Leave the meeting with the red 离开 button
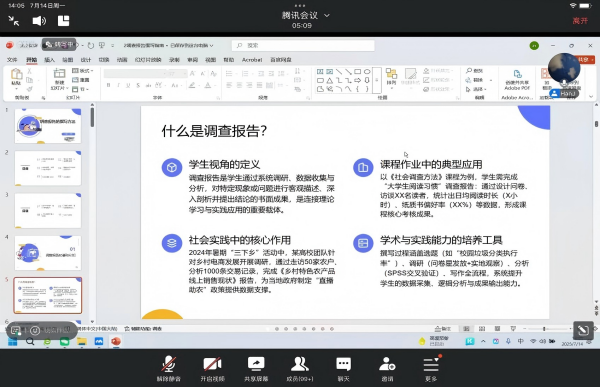The height and width of the screenshot is (387, 600). tap(580, 21)
